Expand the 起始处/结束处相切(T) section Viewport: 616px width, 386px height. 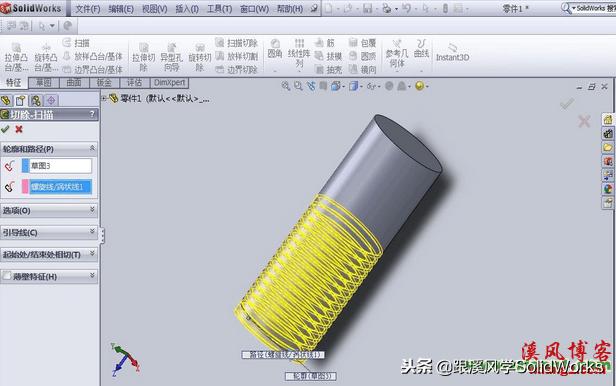pos(92,254)
